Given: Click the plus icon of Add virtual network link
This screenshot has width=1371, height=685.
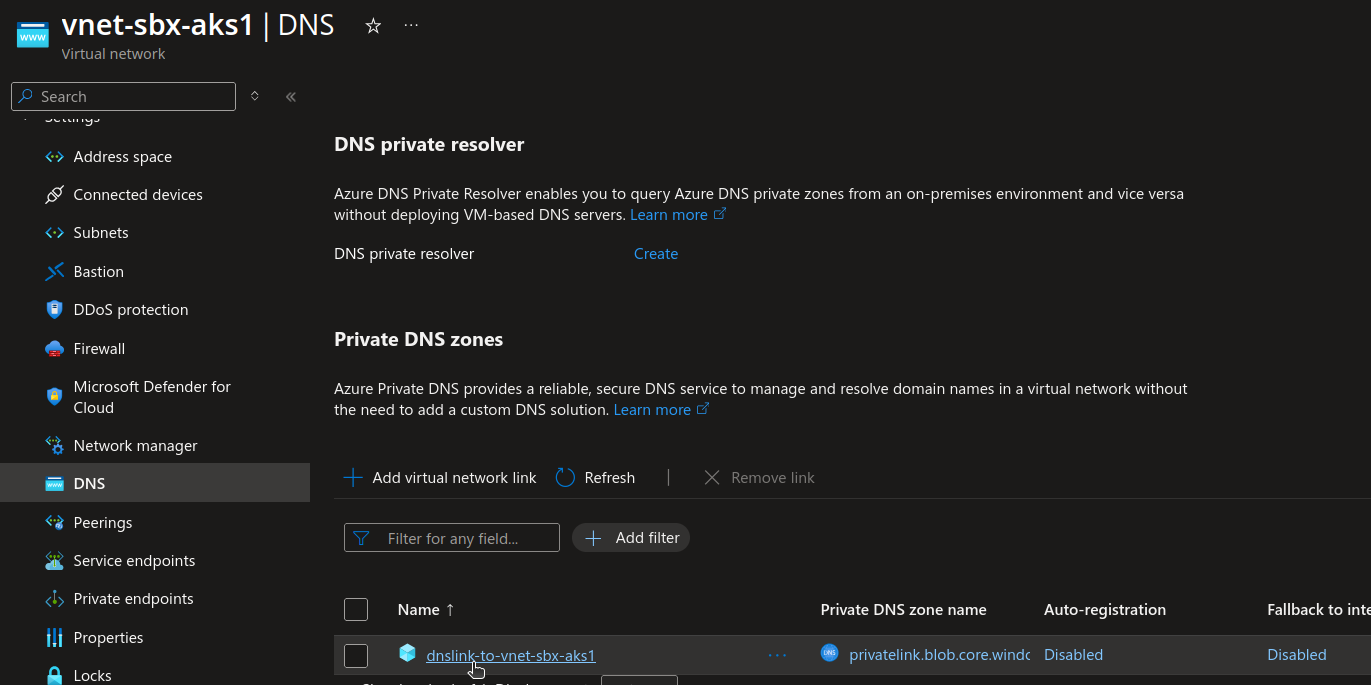Looking at the screenshot, I should (x=353, y=478).
